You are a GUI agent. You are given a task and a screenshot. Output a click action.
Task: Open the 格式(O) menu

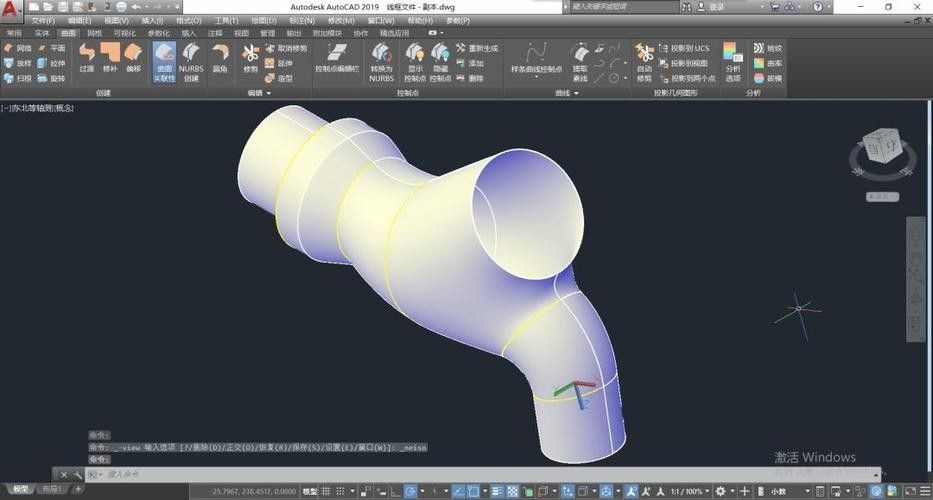tap(188, 20)
